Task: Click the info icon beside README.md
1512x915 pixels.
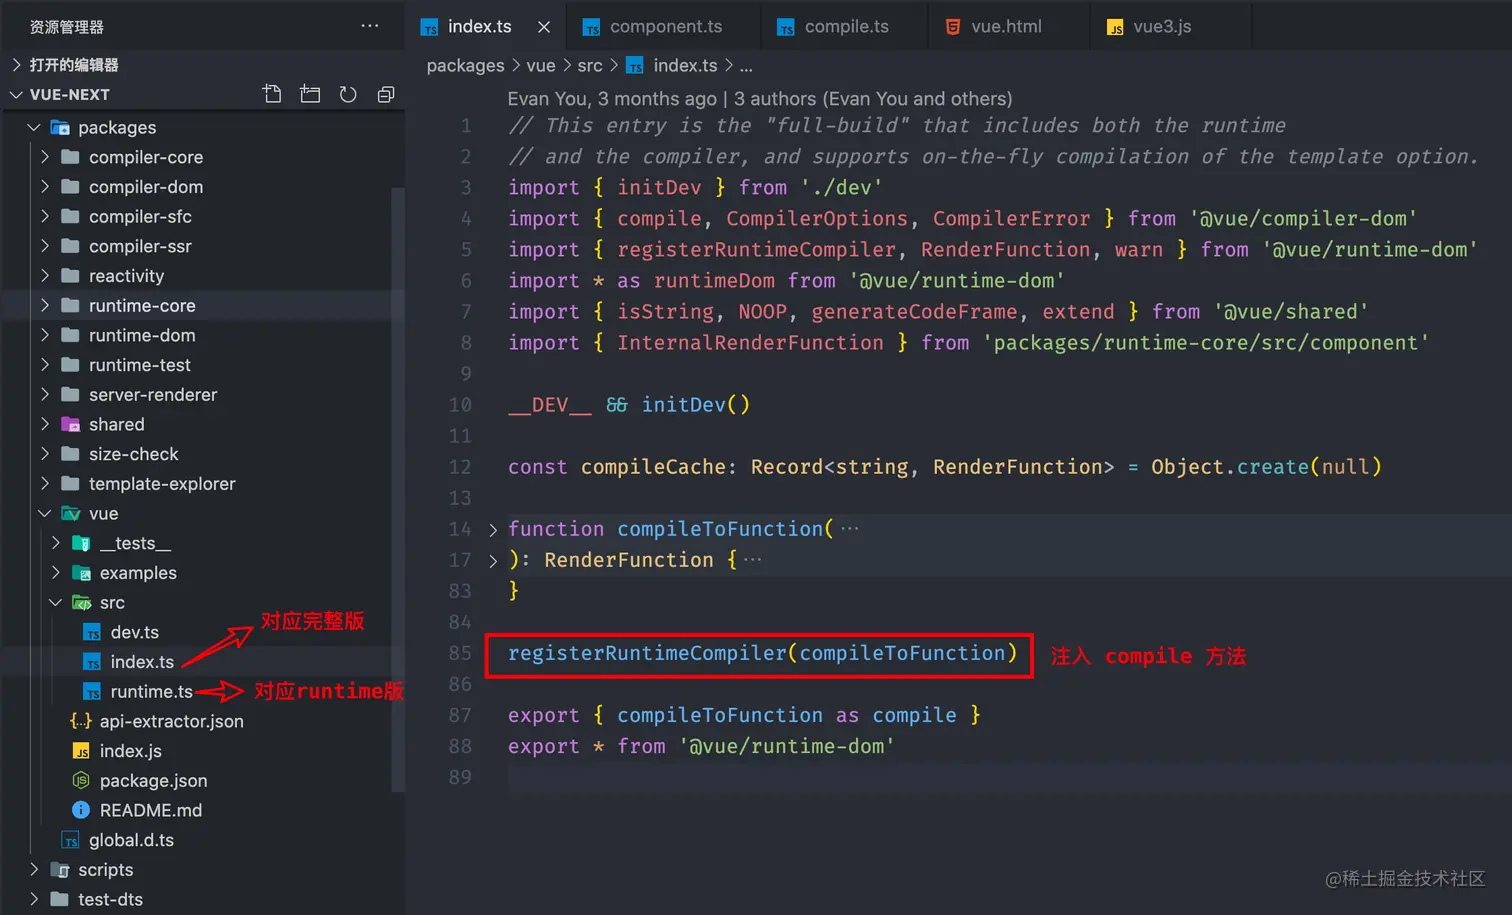Action: pyautogui.click(x=81, y=810)
